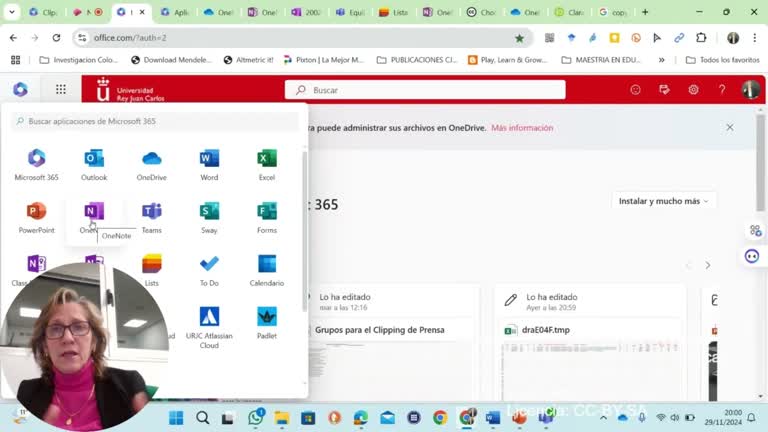This screenshot has height=432, width=768.
Task: Open the Sway app
Action: click(x=209, y=217)
